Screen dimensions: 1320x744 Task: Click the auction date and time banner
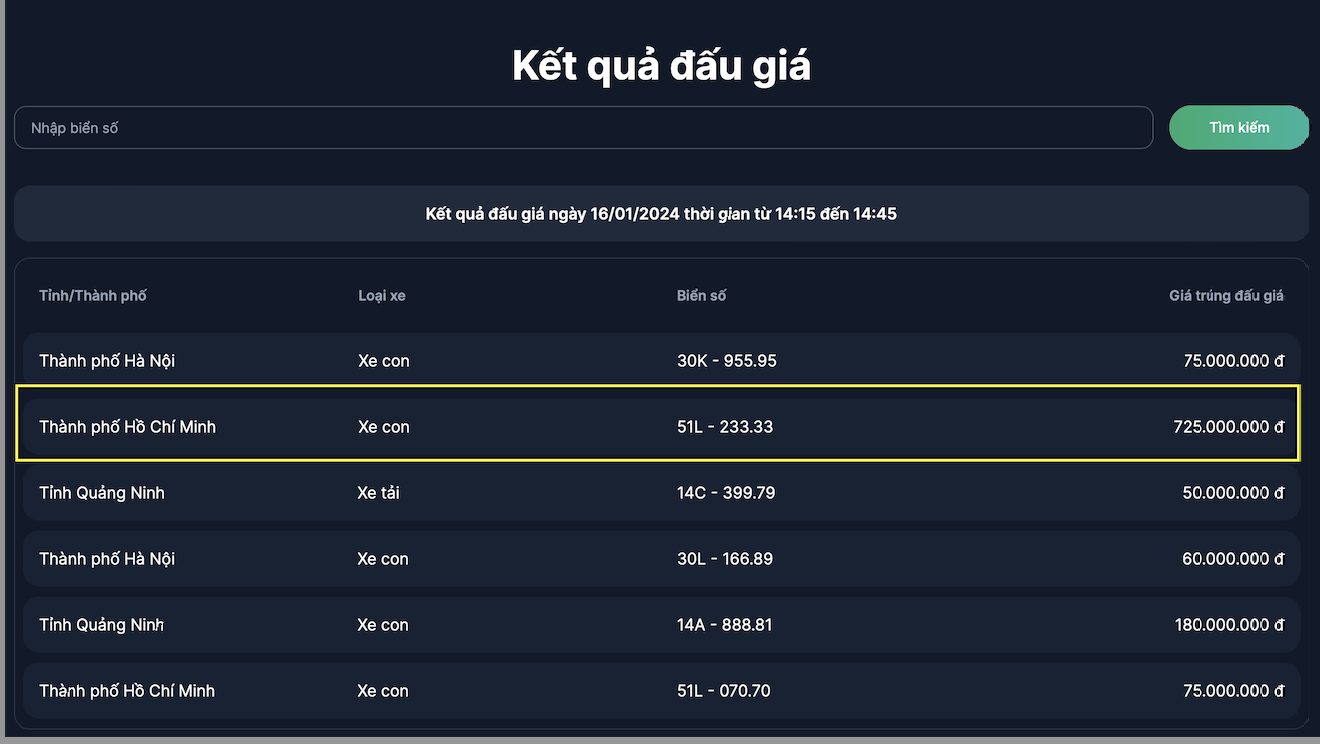click(661, 214)
